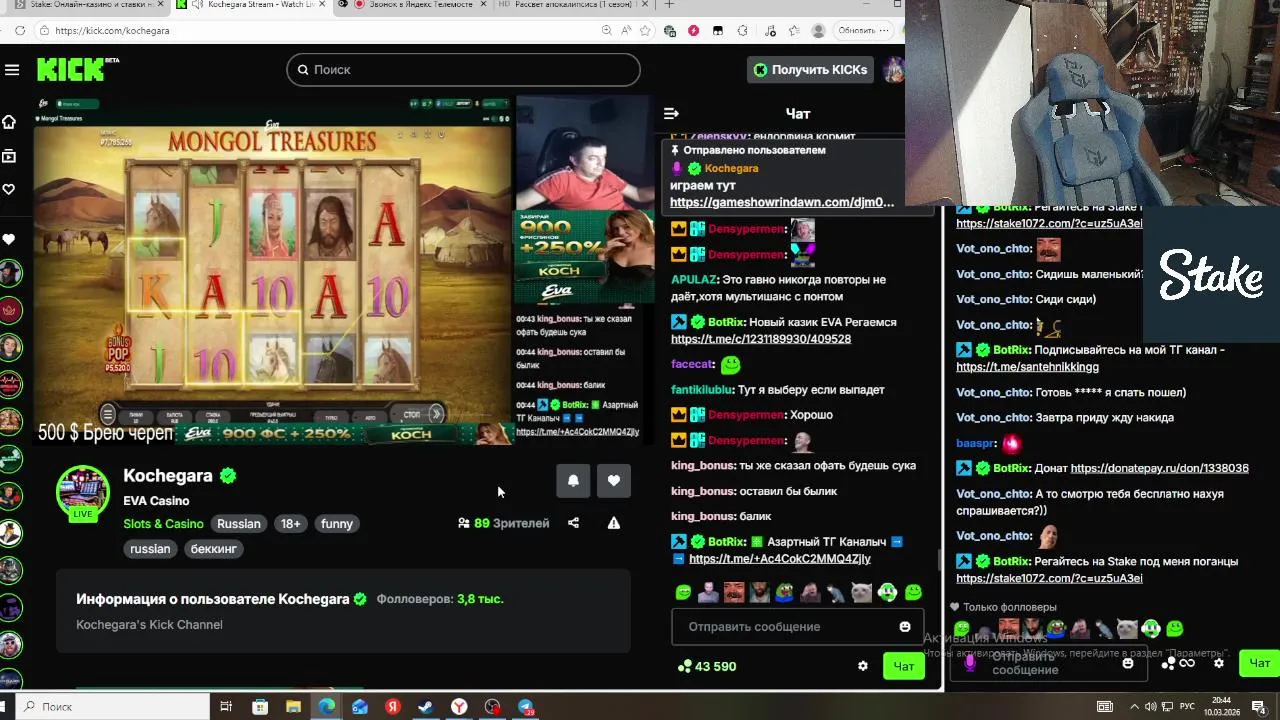Image resolution: width=1280 pixels, height=720 pixels.
Task: Open gameshowrindawn.com pinned link
Action: pos(782,202)
